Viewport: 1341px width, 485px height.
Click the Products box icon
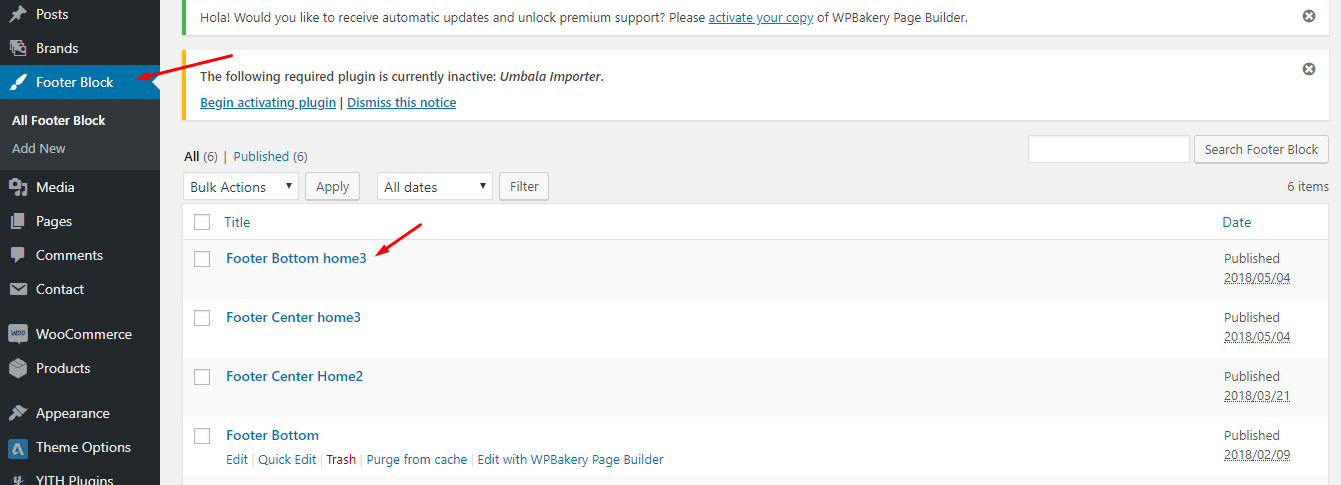pos(18,368)
